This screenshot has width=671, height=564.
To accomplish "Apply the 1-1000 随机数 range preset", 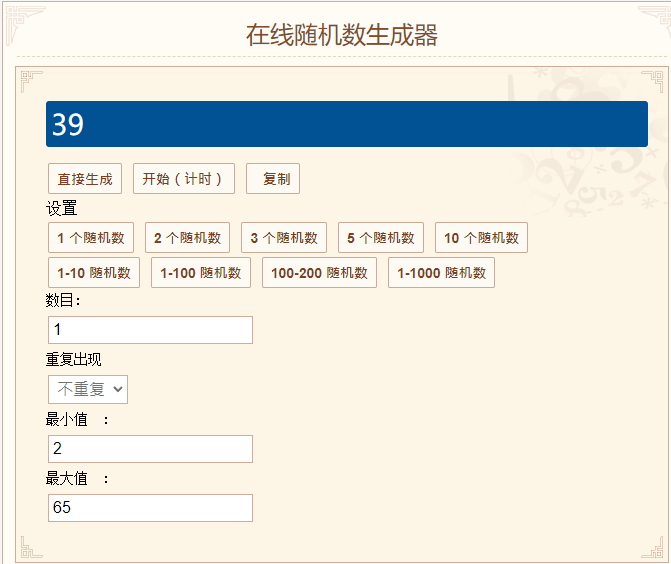I will [x=441, y=273].
